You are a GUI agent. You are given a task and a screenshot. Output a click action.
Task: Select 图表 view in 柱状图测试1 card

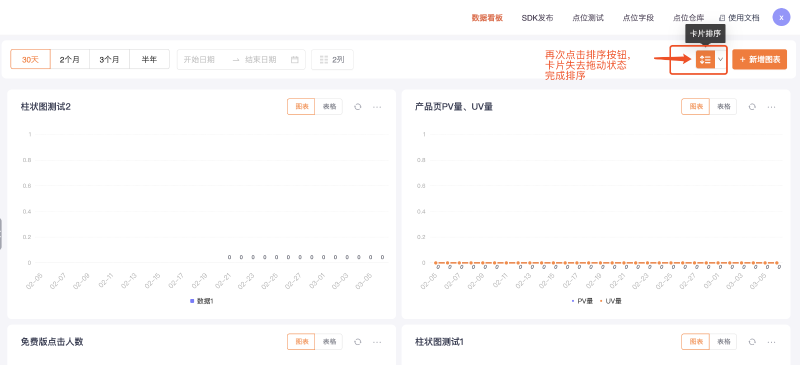pyautogui.click(x=695, y=342)
